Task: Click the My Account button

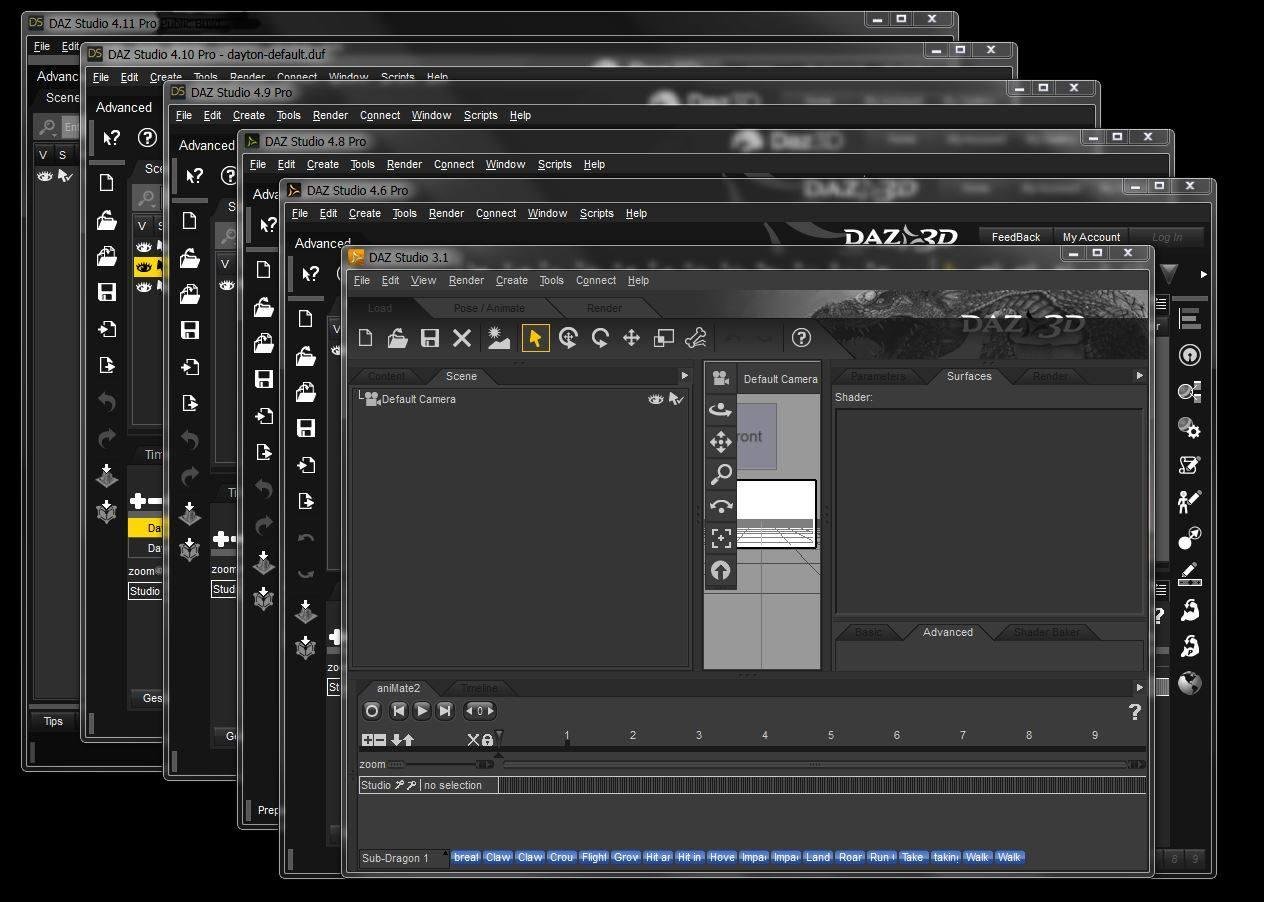Action: [x=1091, y=237]
